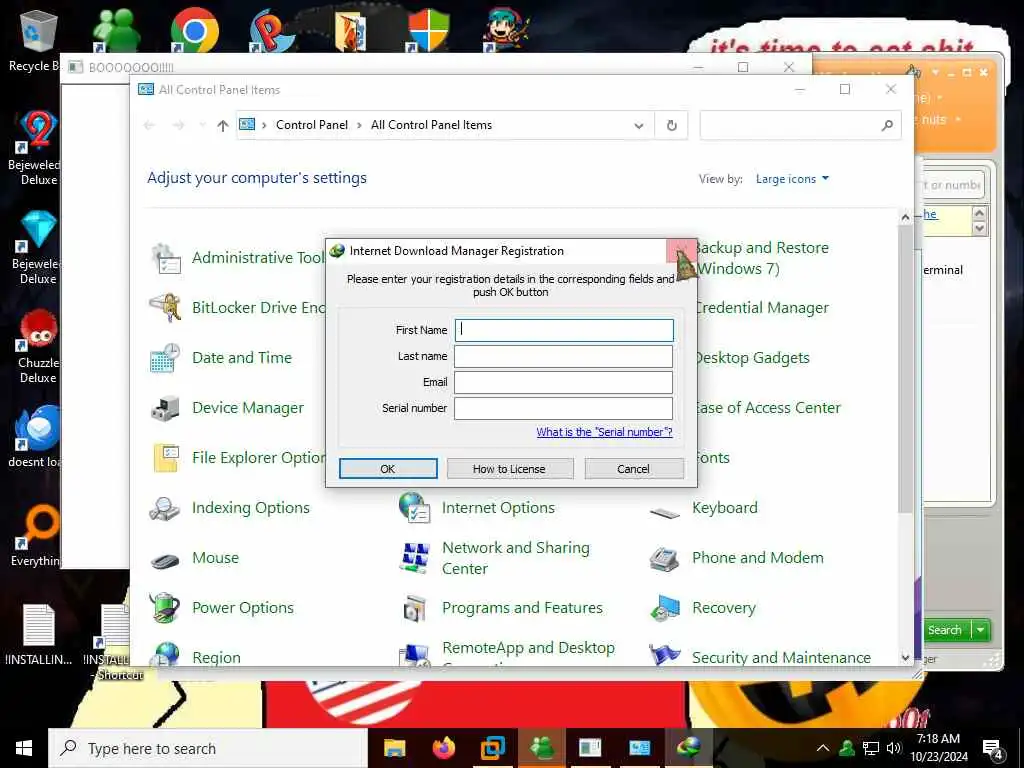This screenshot has height=768, width=1024.
Task: Open the notification center icon
Action: 992,749
